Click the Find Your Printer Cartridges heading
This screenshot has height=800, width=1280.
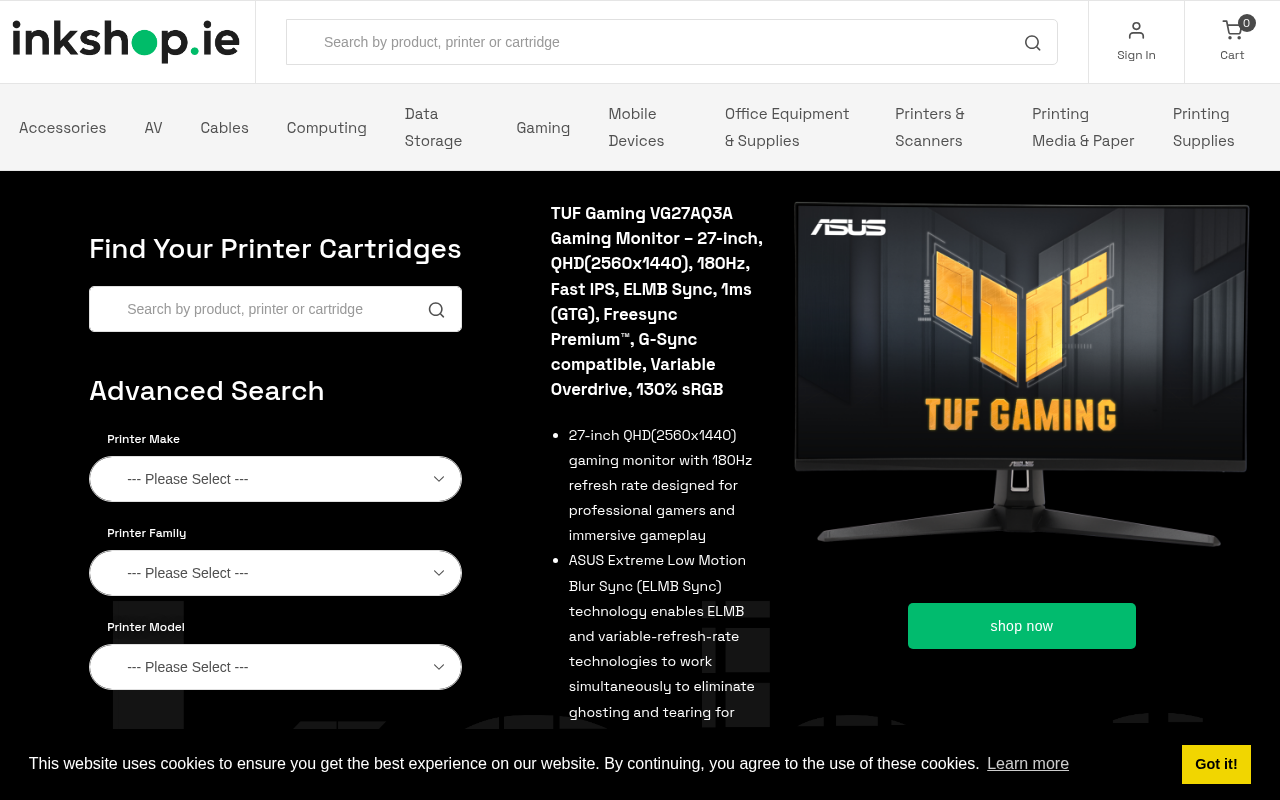click(x=275, y=248)
